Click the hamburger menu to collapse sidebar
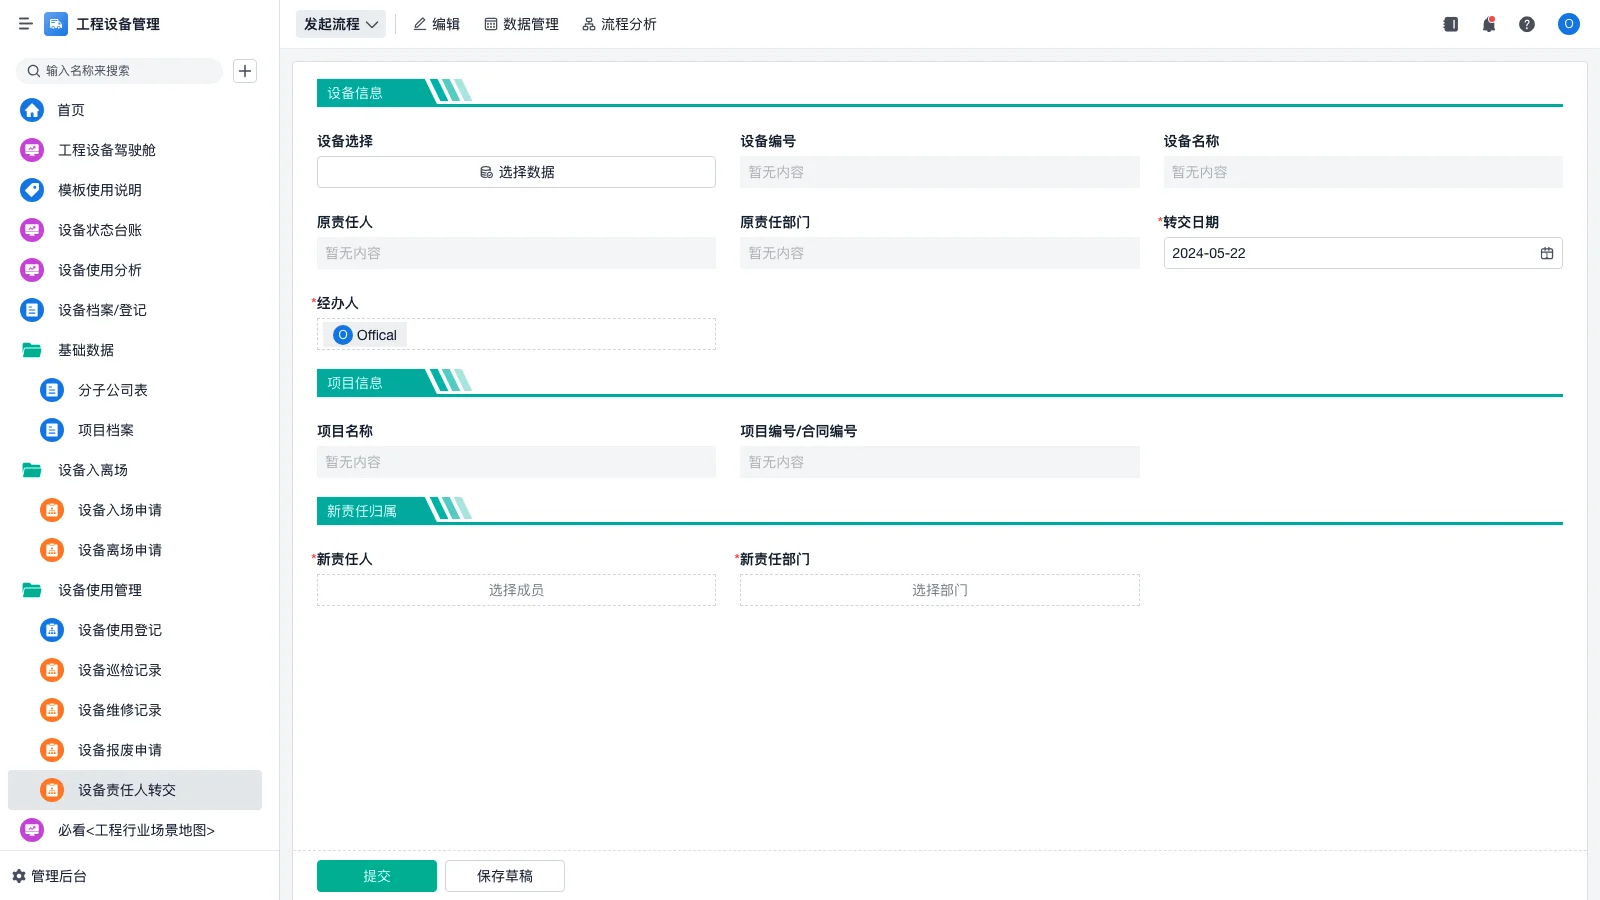Image resolution: width=1600 pixels, height=900 pixels. click(25, 24)
